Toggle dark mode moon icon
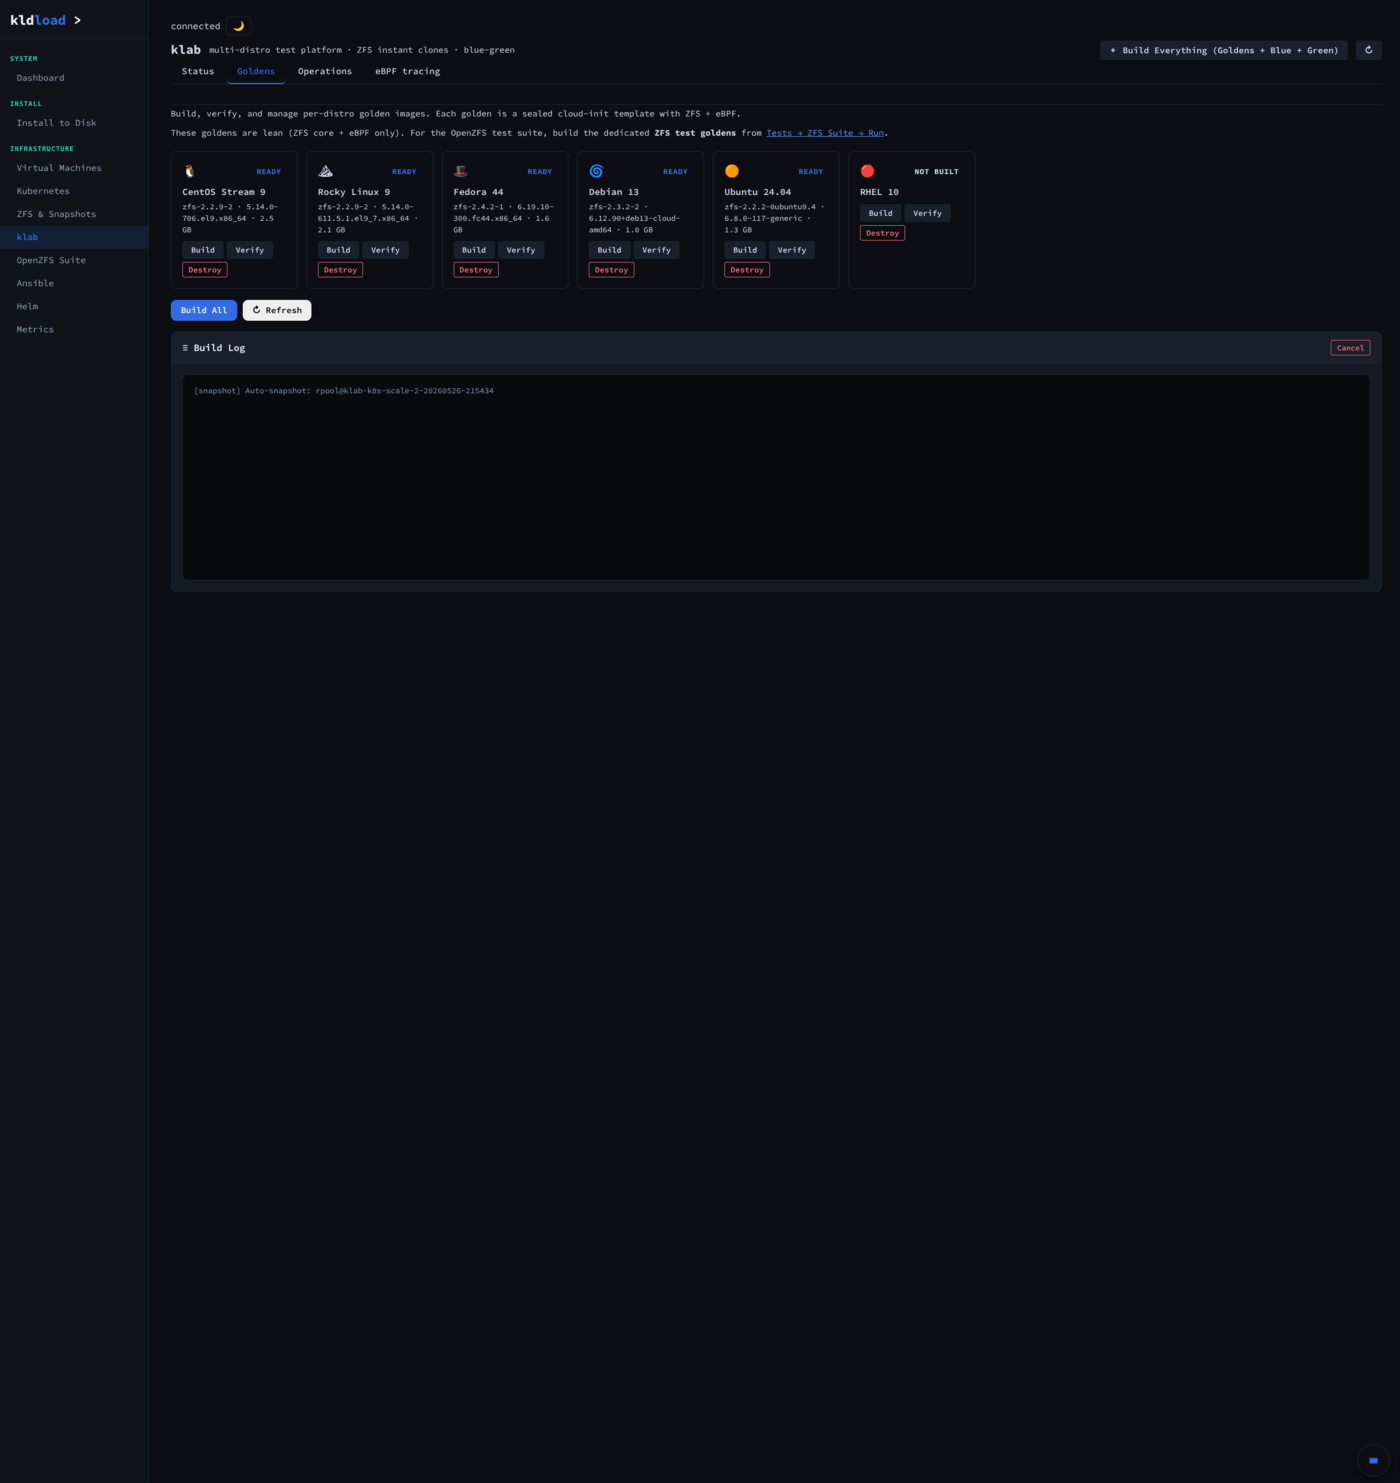Viewport: 1400px width, 1483px height. coord(238,26)
